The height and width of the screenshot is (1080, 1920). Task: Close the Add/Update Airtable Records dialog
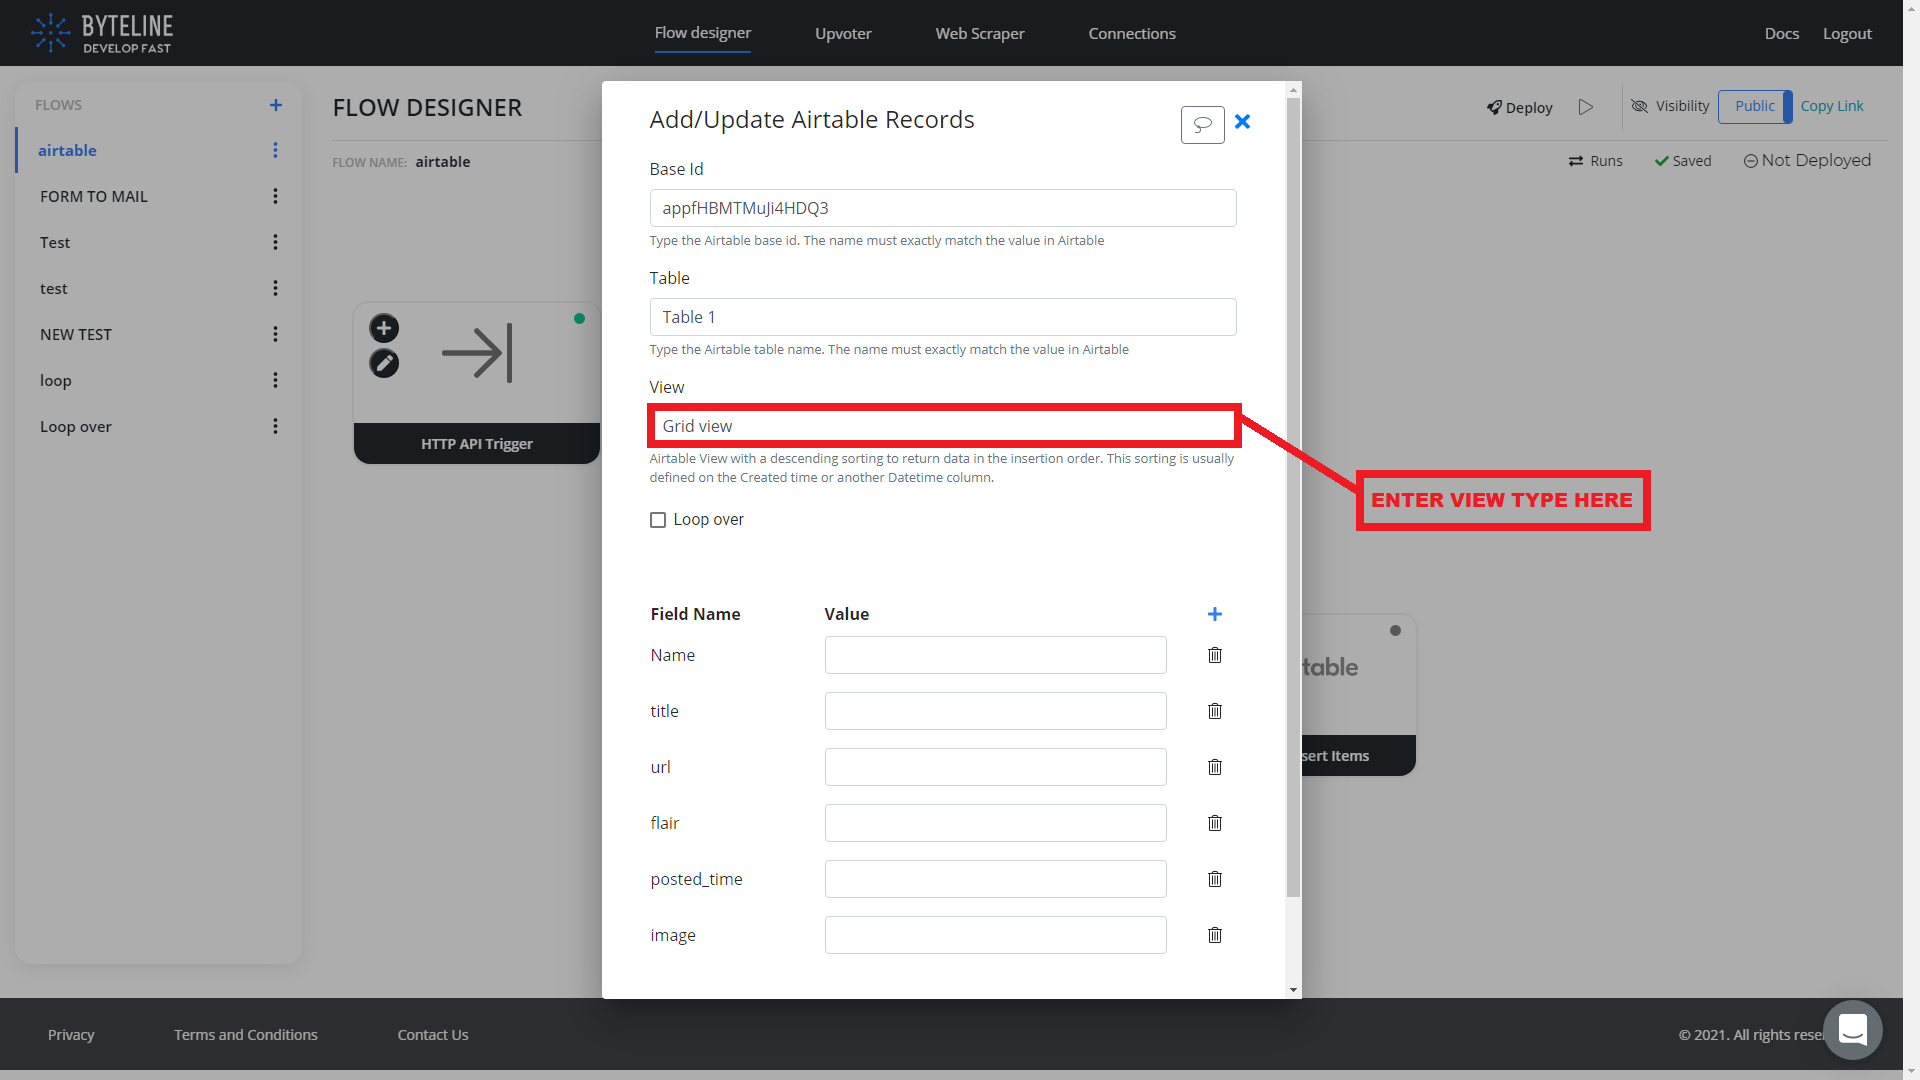click(x=1242, y=121)
